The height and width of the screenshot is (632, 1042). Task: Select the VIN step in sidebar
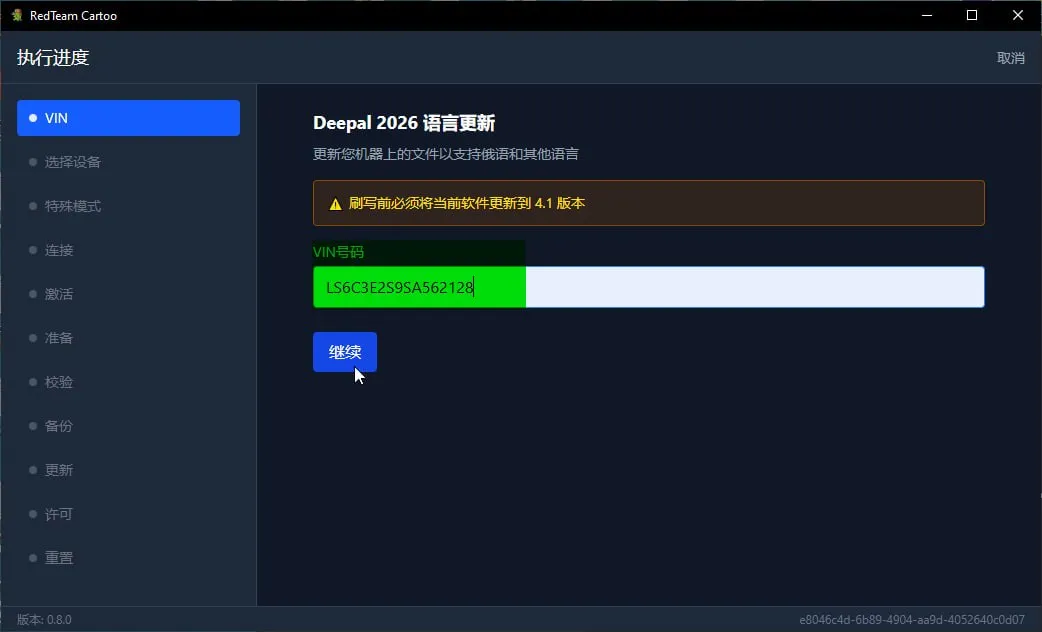(128, 118)
